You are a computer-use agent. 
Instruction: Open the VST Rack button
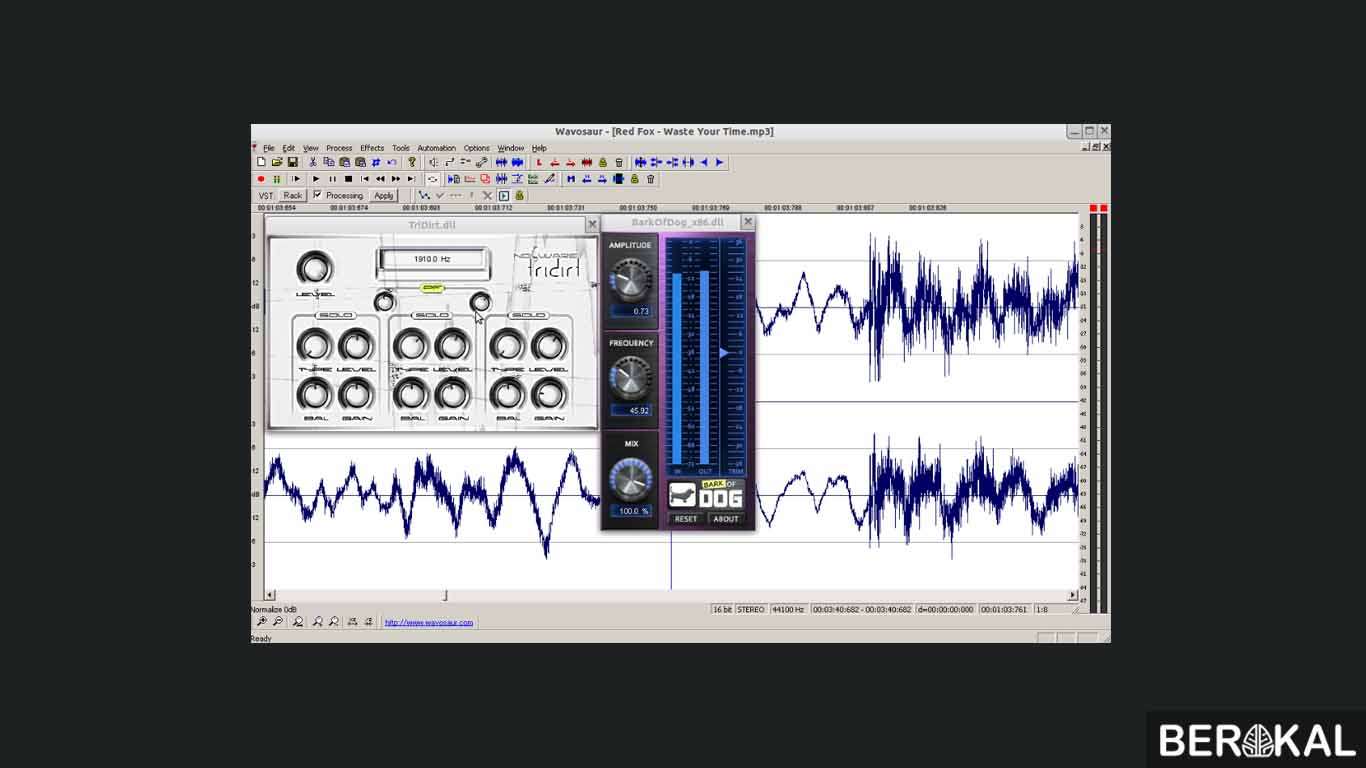pos(293,196)
